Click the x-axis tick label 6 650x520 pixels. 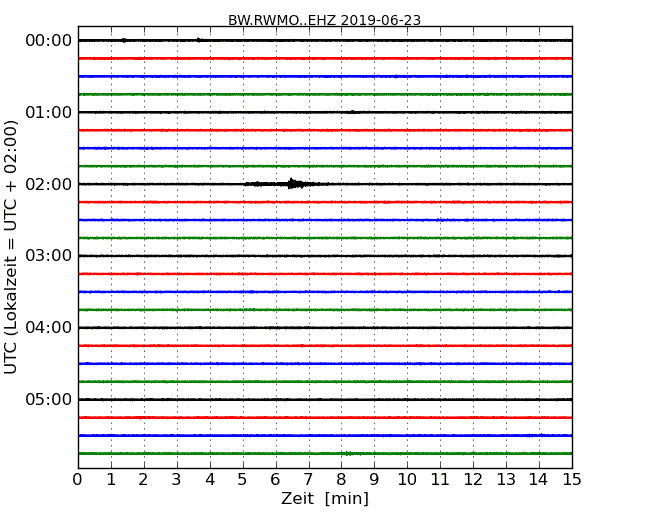point(275,480)
